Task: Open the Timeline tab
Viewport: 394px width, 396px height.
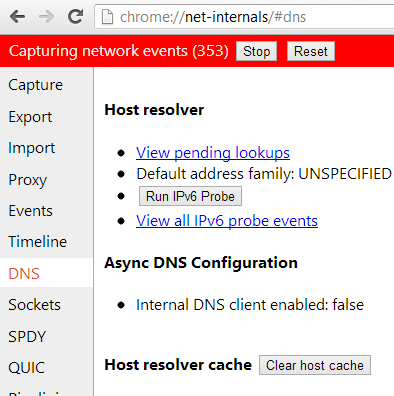Action: tap(38, 242)
